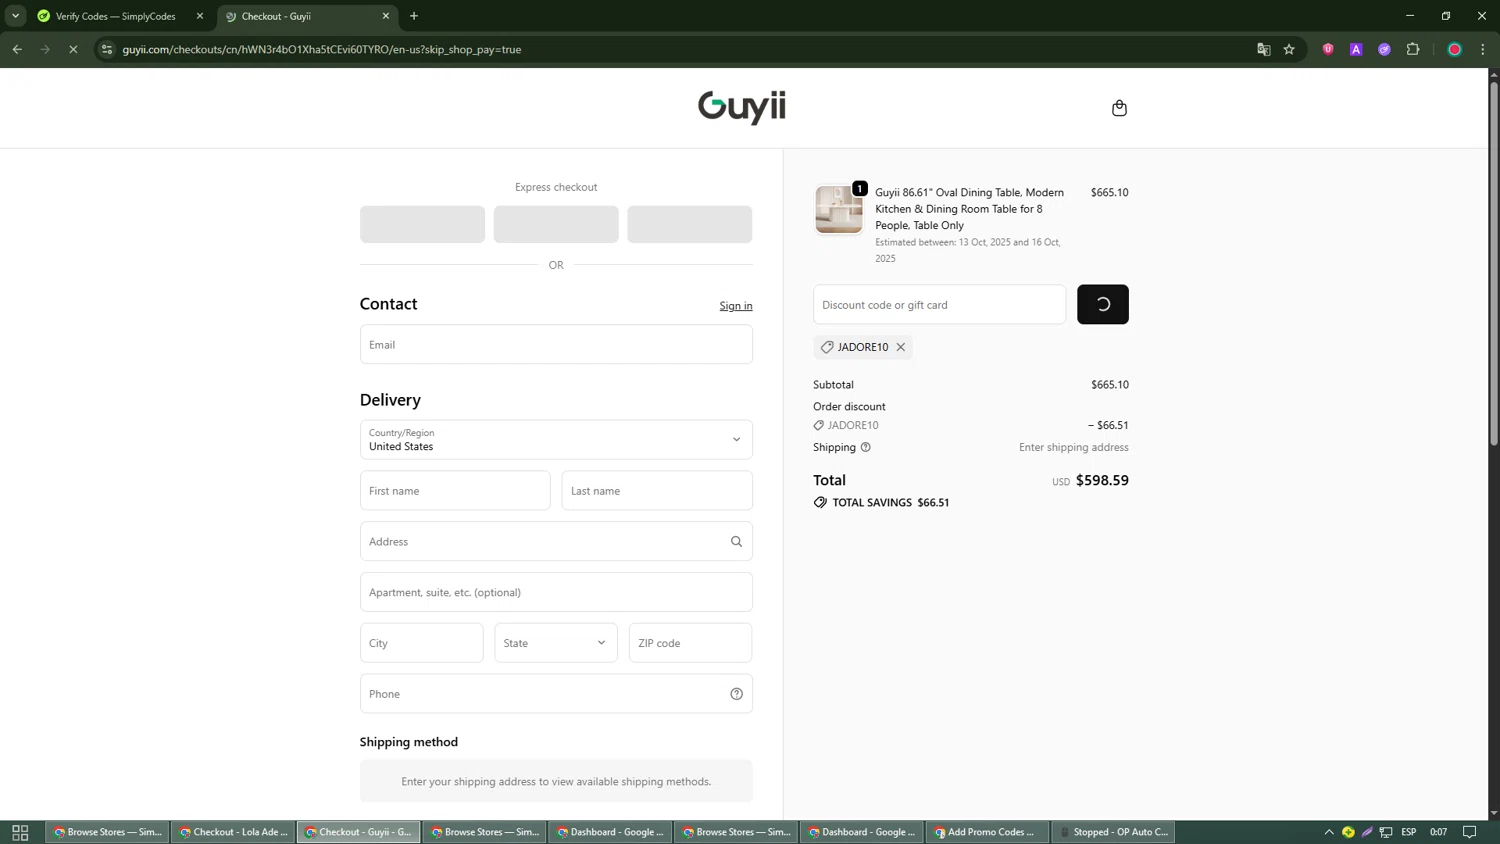Open the shopping bag cart icon

point(1119,108)
